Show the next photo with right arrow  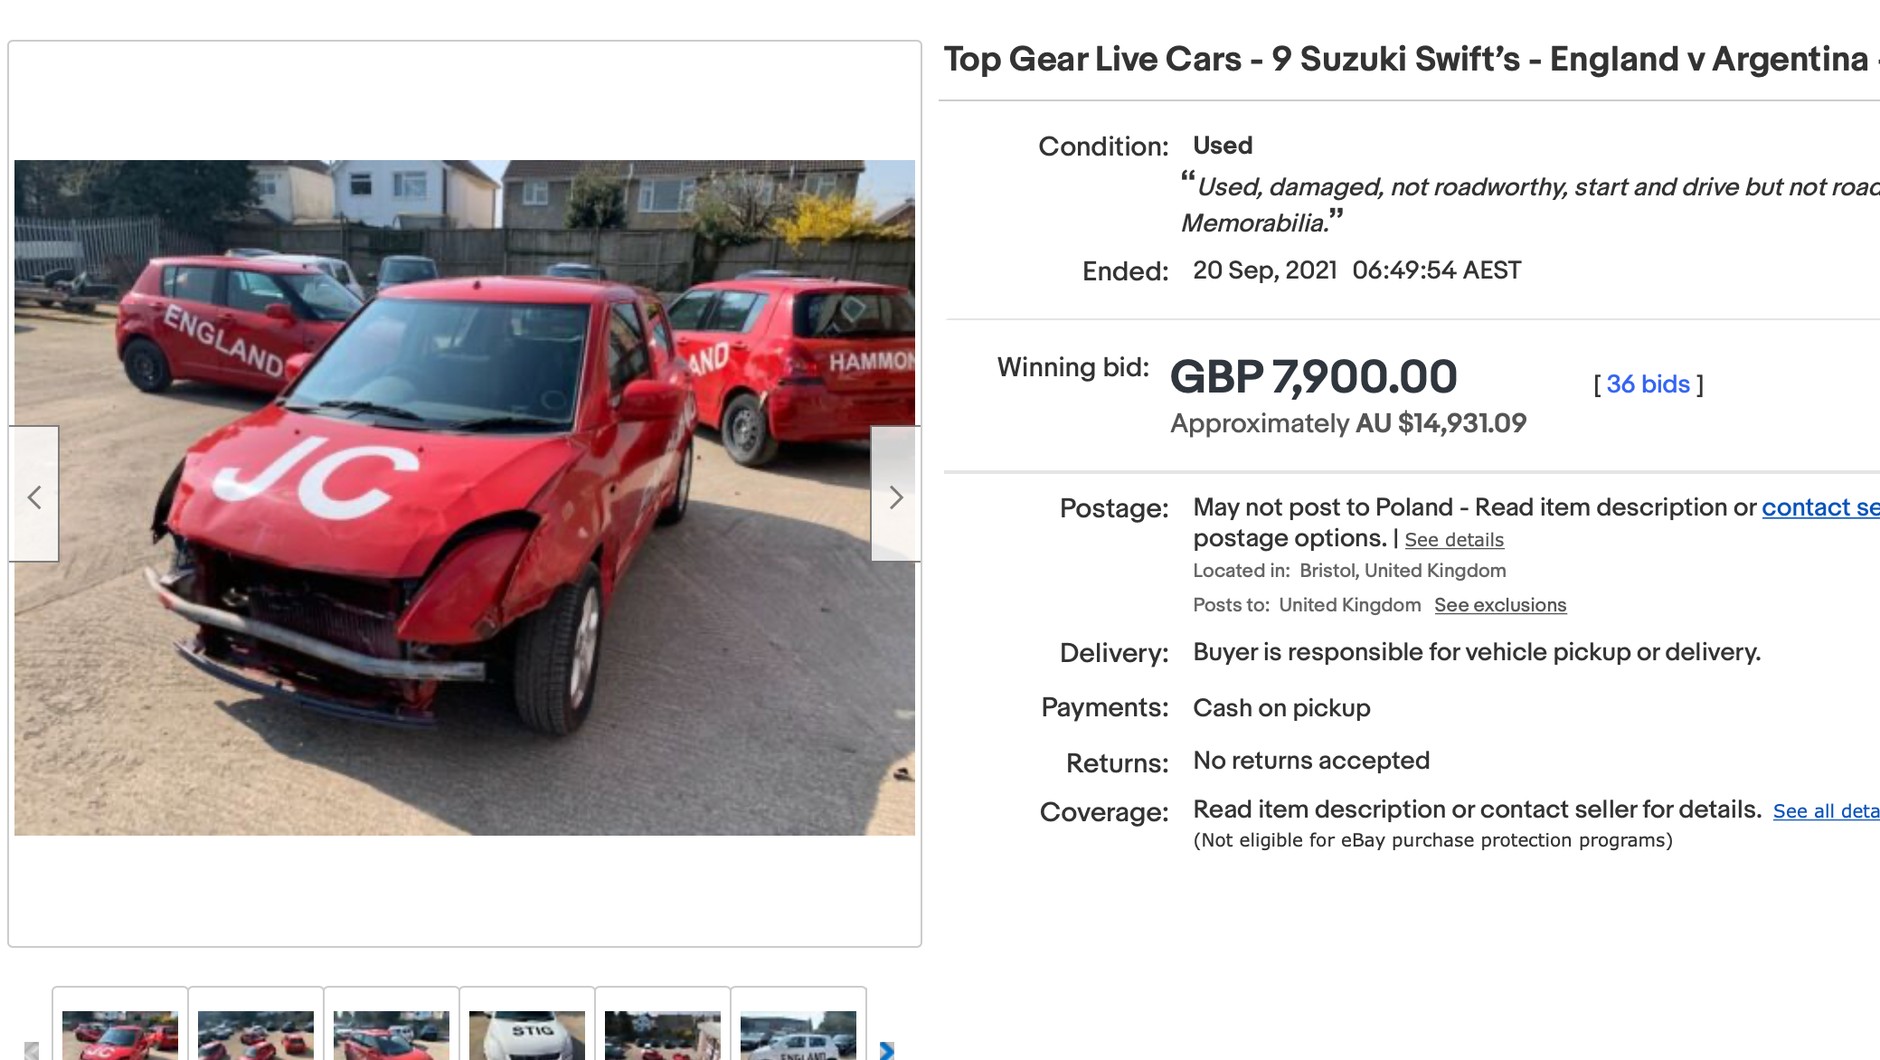pyautogui.click(x=895, y=494)
